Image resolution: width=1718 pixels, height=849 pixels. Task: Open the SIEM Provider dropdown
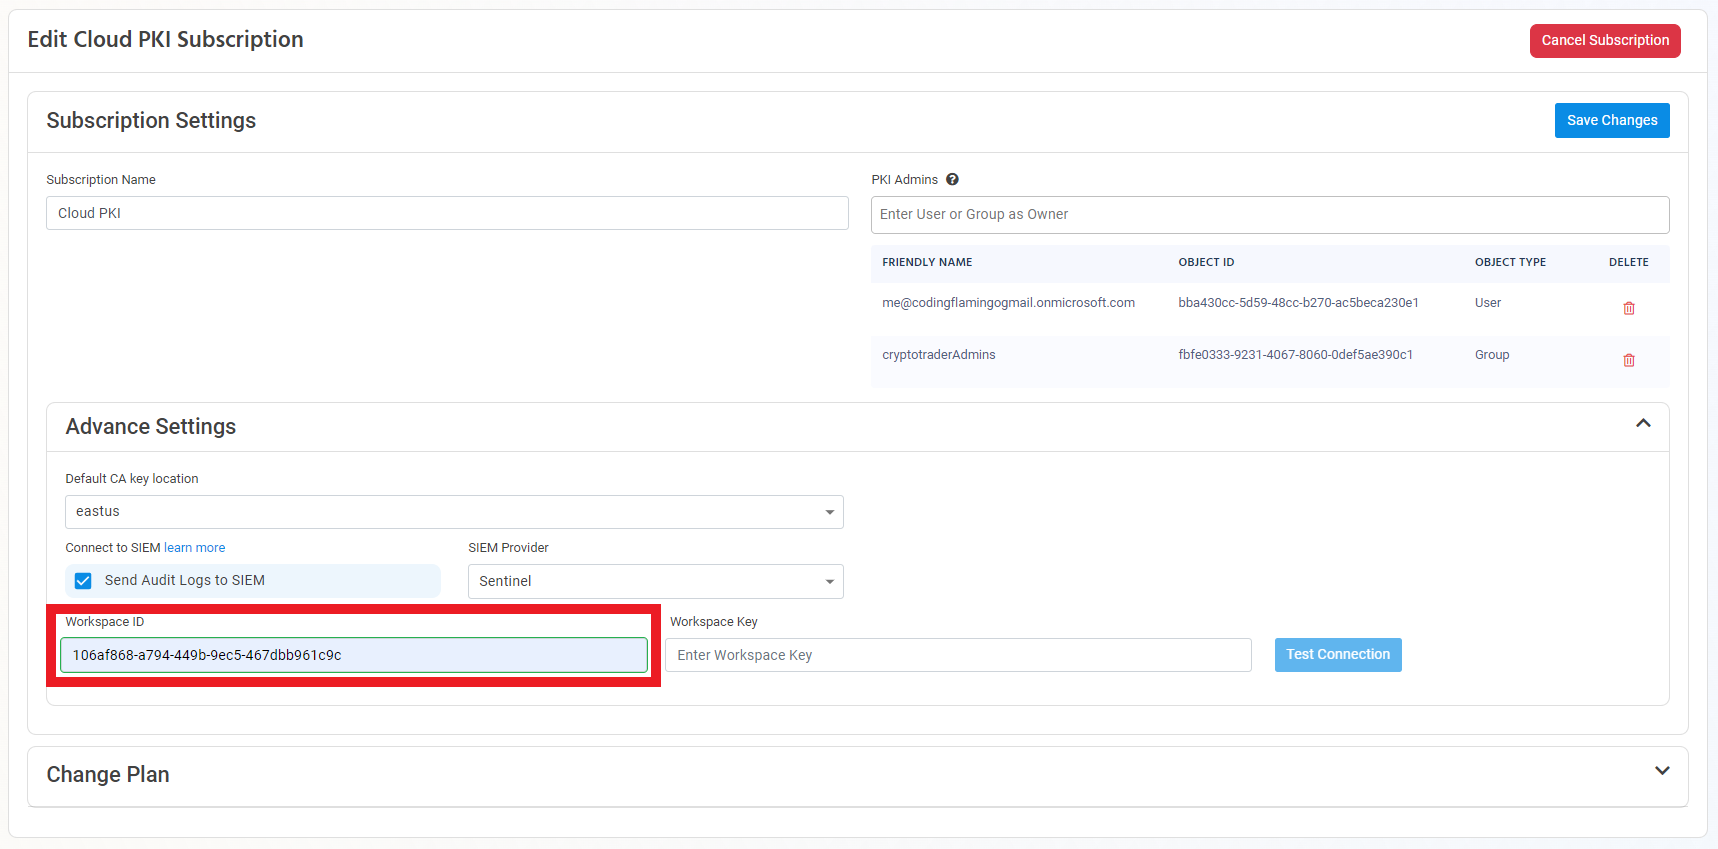point(656,581)
